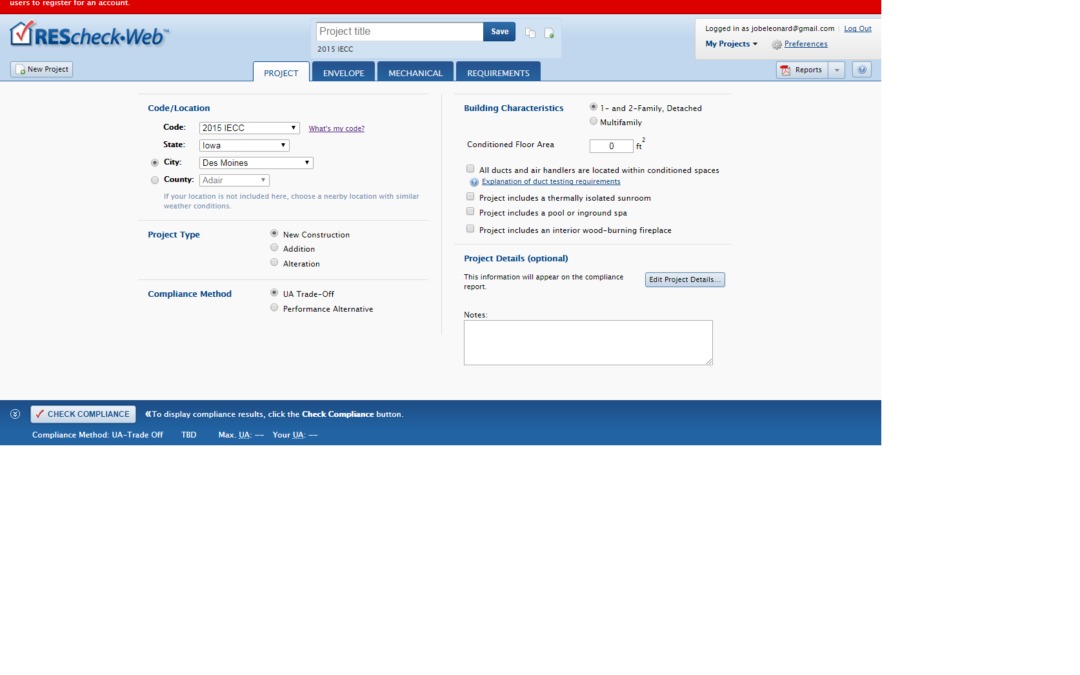This screenshot has height=675, width=1080.
Task: Open the MECHANICAL tab
Action: [x=415, y=73]
